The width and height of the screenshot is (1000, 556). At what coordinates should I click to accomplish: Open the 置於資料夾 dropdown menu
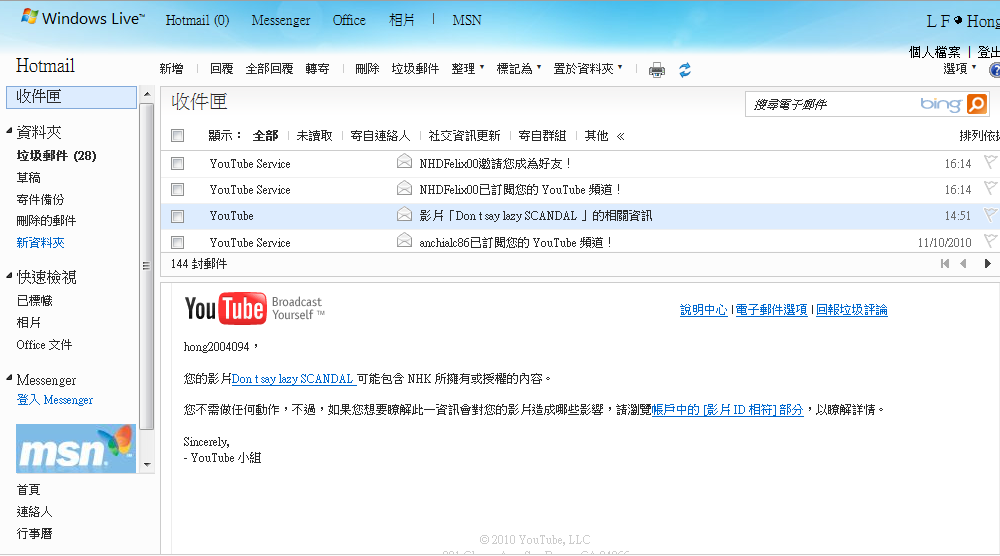pos(587,68)
